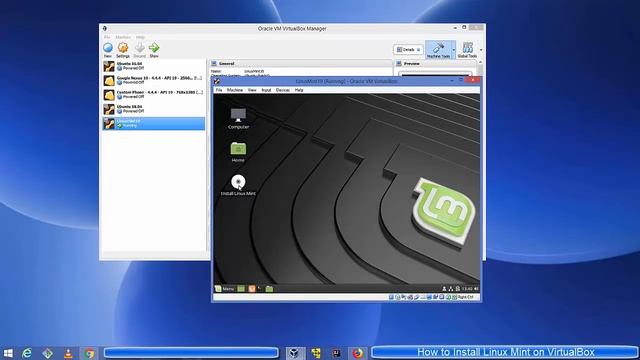Click the Computer desktop icon in Mint
Image resolution: width=640 pixels, height=360 pixels.
click(238, 119)
